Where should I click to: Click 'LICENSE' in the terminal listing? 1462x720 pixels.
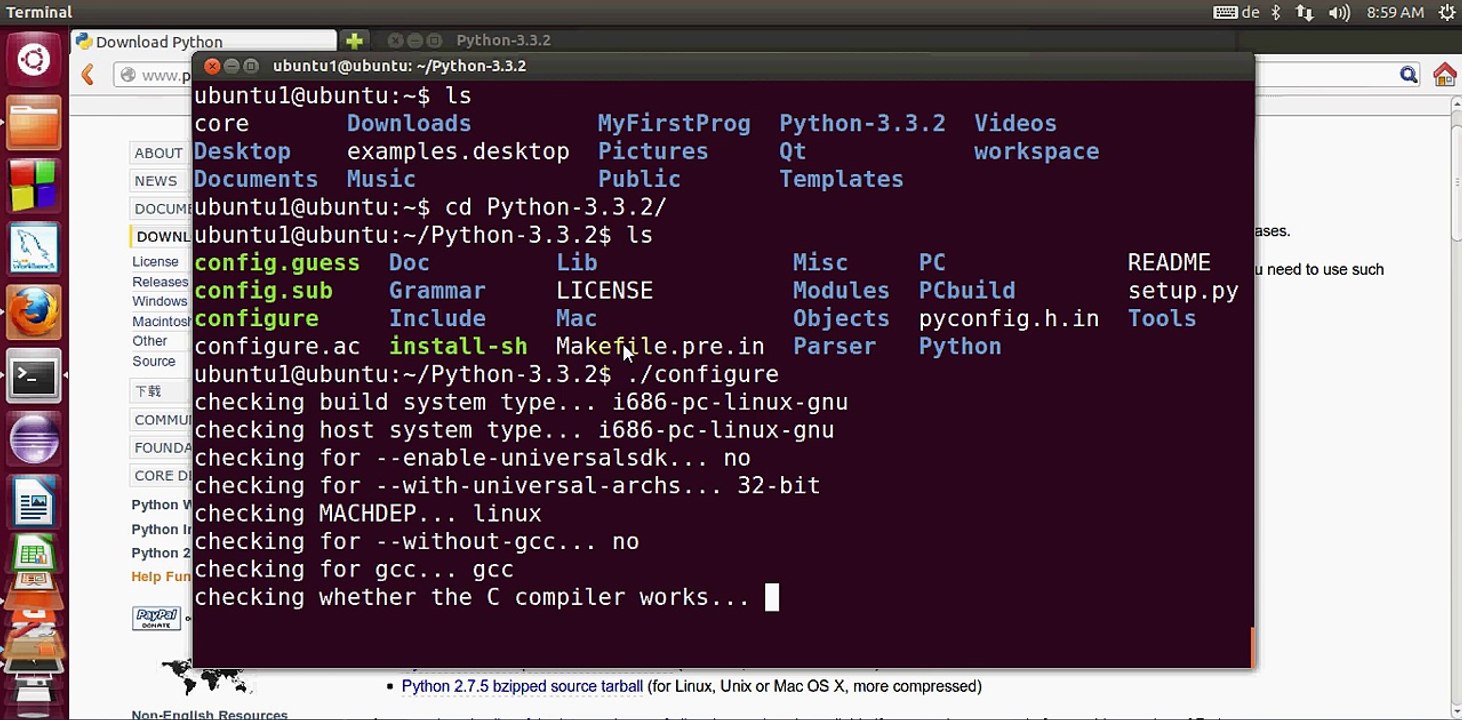[604, 291]
